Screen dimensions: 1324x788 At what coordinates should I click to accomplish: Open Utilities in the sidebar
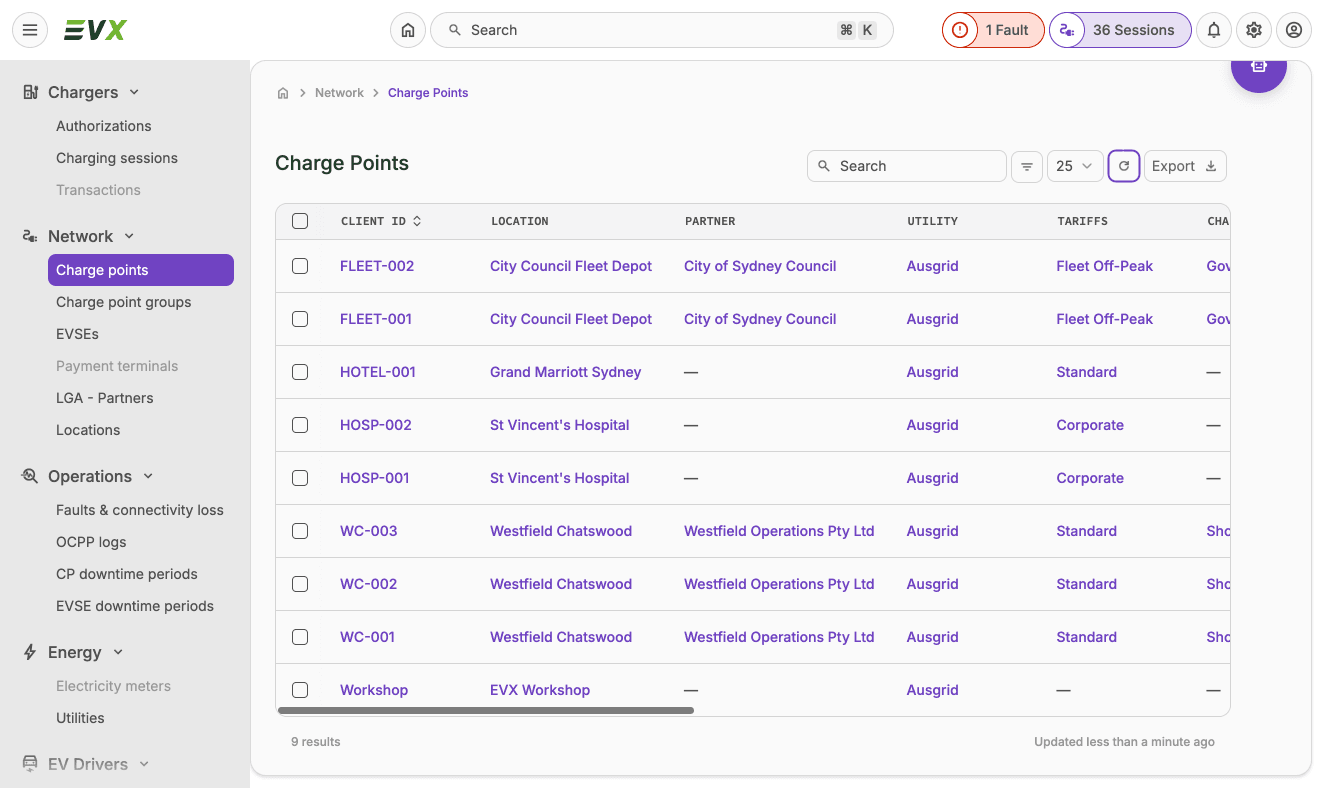coord(80,718)
